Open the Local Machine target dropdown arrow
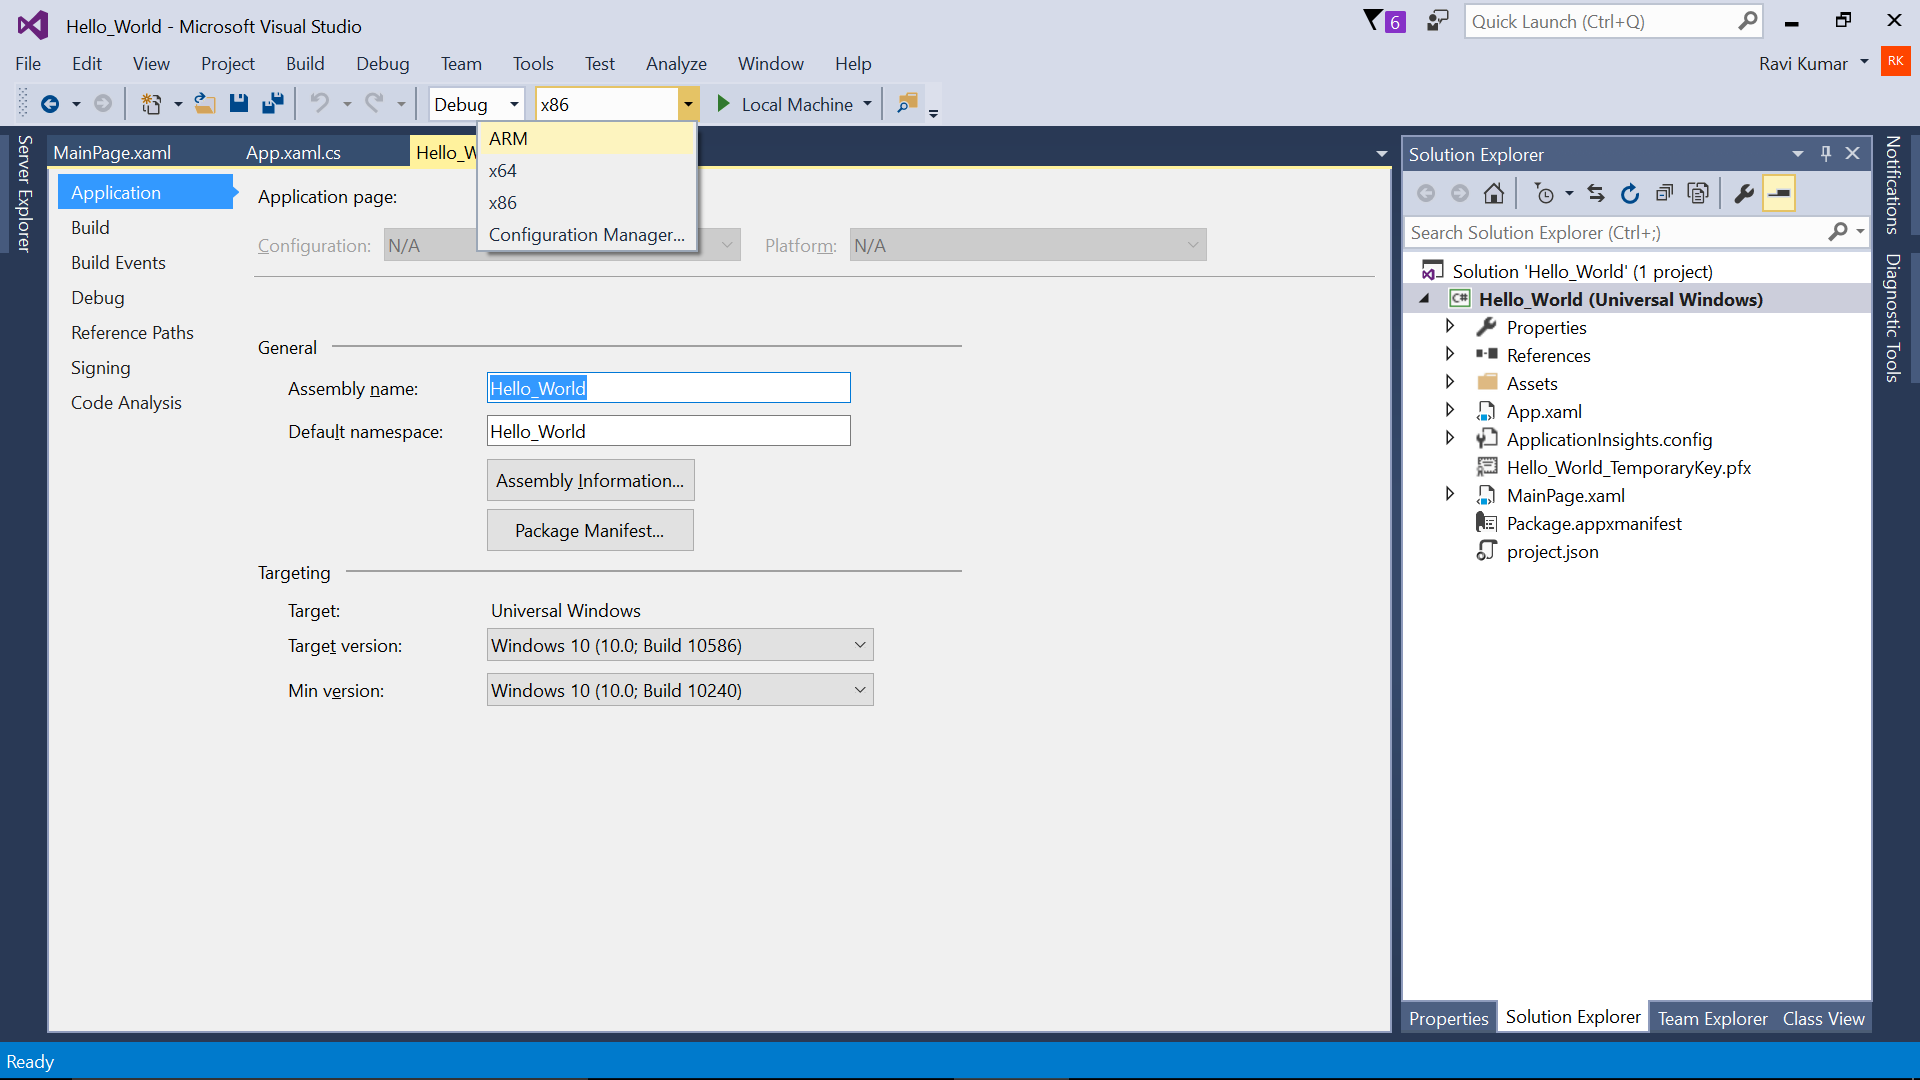Image resolution: width=1920 pixels, height=1080 pixels. 867,104
